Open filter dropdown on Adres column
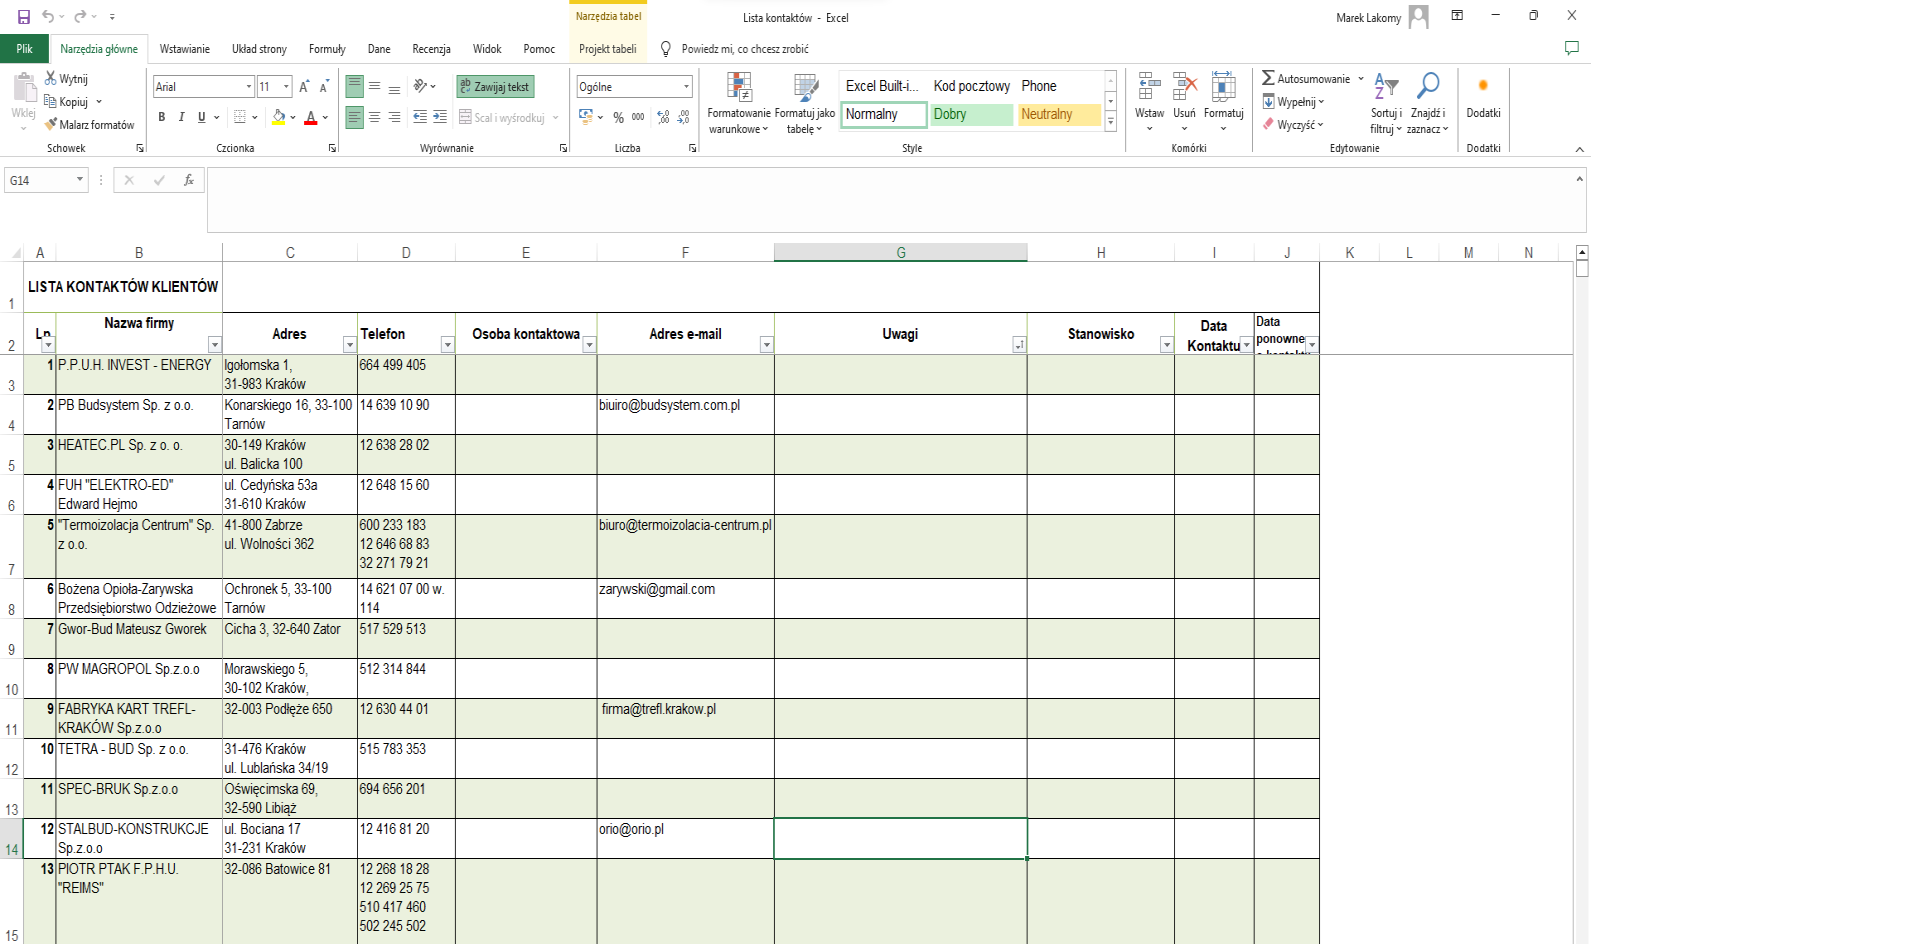The image size is (1920, 944). (x=349, y=345)
